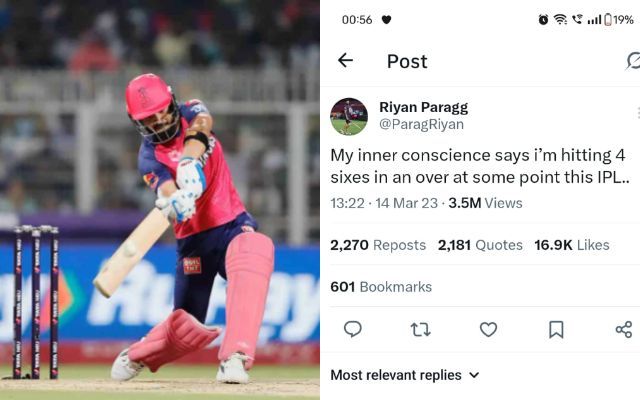The image size is (640, 400).
Task: Tap the heart icon in status bar
Action: point(387,19)
